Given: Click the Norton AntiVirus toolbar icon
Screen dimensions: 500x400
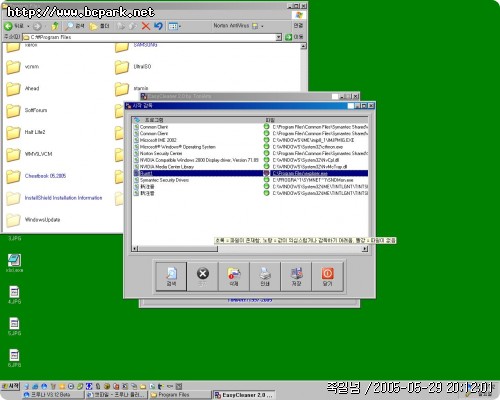Looking at the screenshot, I should pos(255,26).
